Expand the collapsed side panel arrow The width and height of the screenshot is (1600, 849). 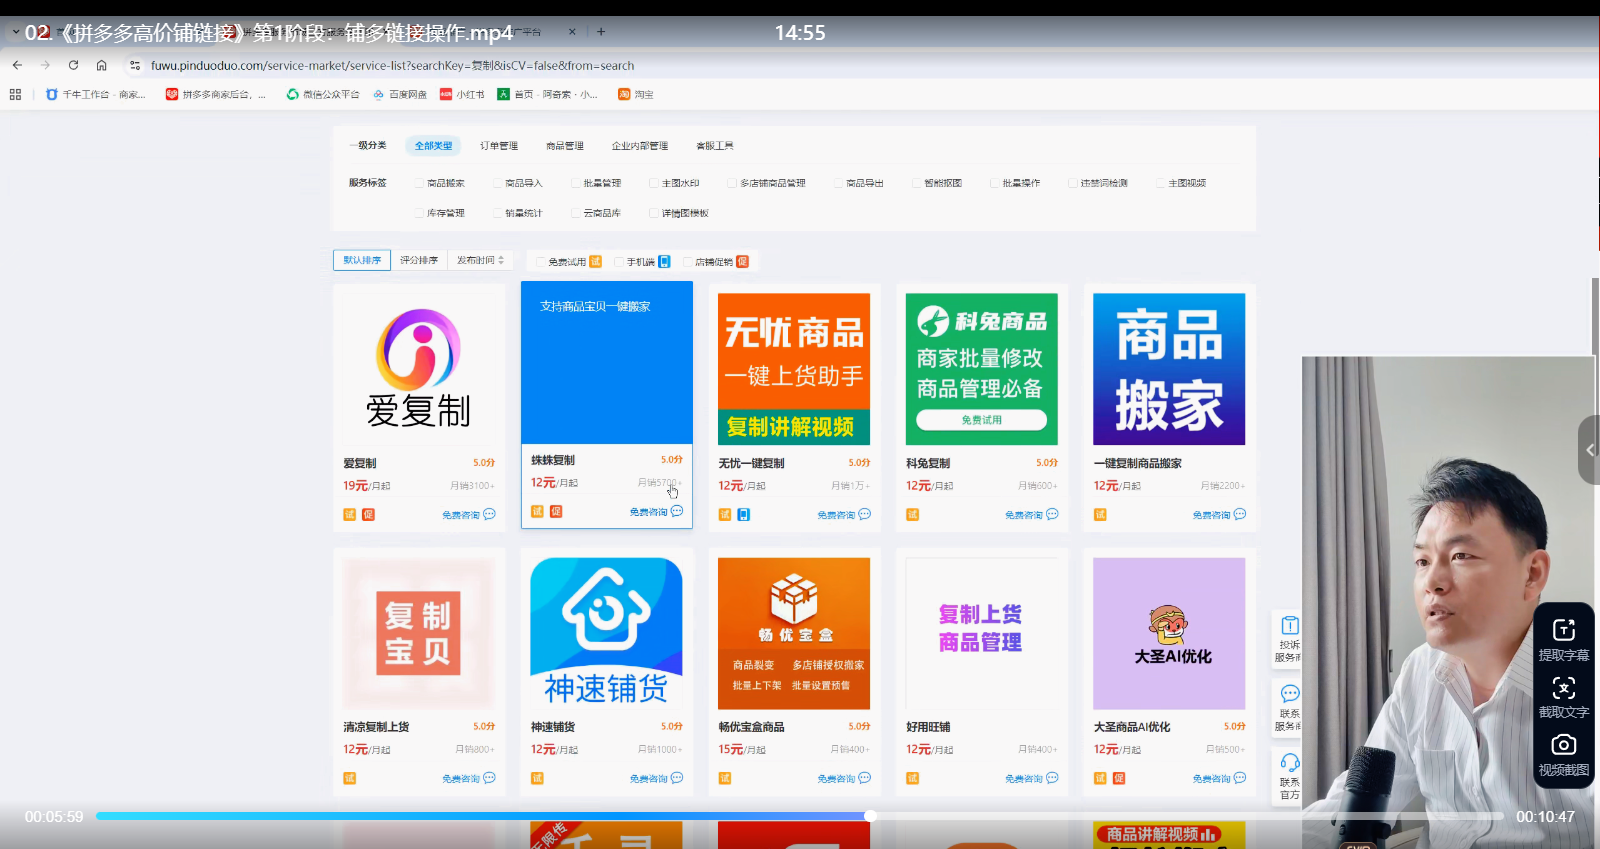pos(1589,450)
